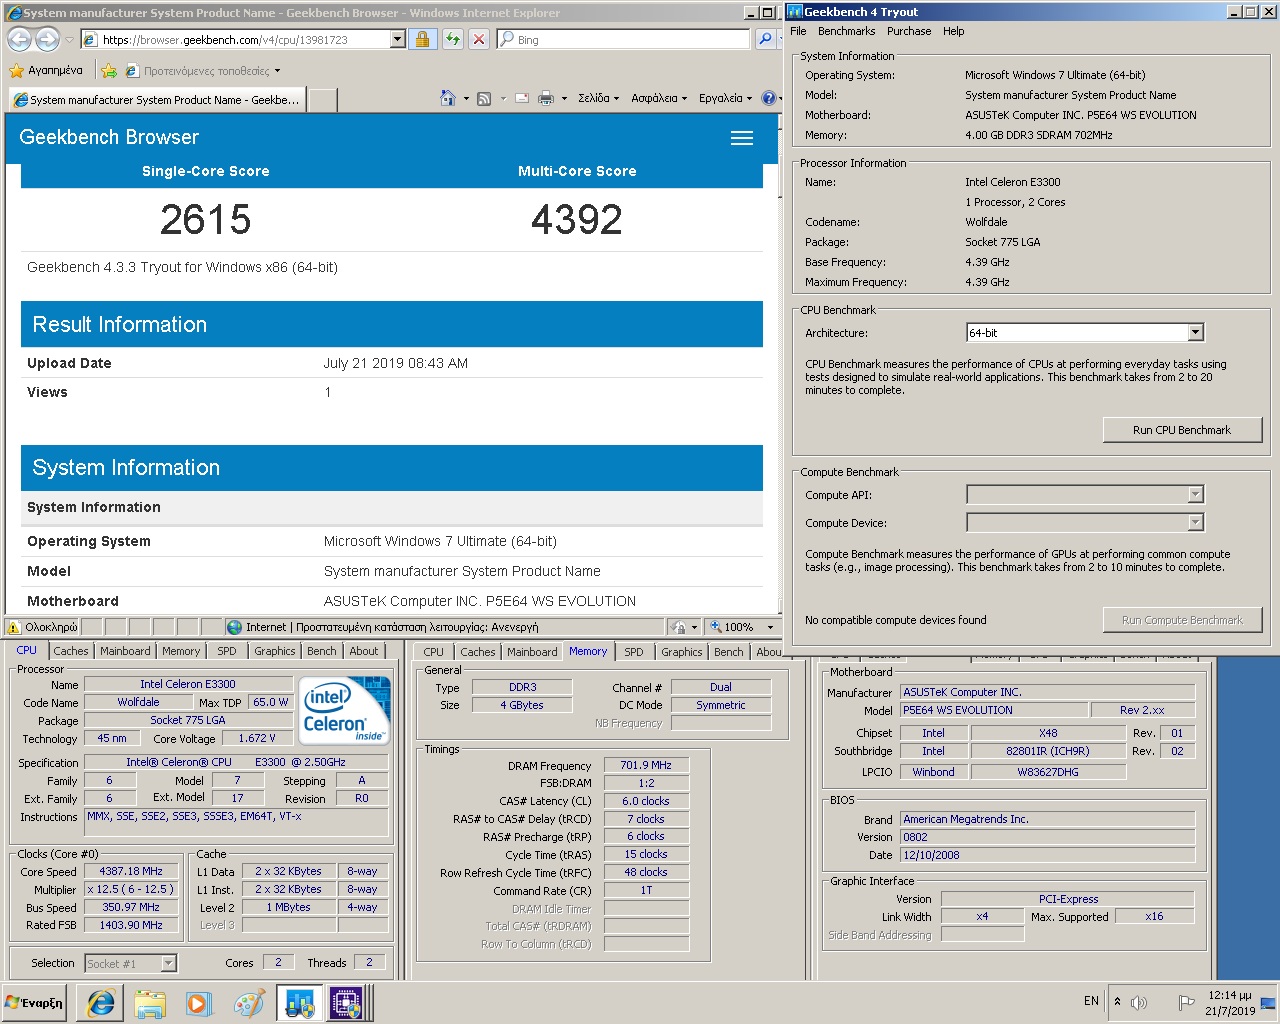The width and height of the screenshot is (1280, 1024).
Task: Open the Socket #1 selection dropdown in CPU-Z
Action: pos(130,964)
